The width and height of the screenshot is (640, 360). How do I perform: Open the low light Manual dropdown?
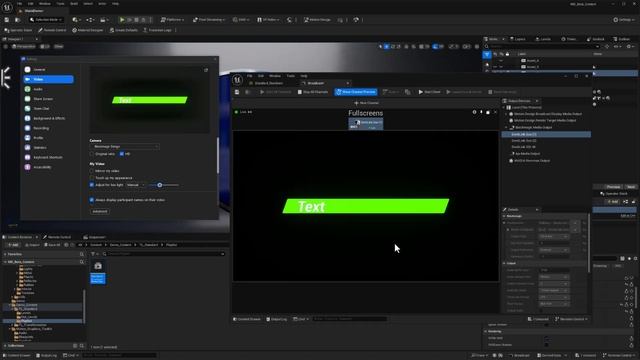pyautogui.click(x=135, y=185)
